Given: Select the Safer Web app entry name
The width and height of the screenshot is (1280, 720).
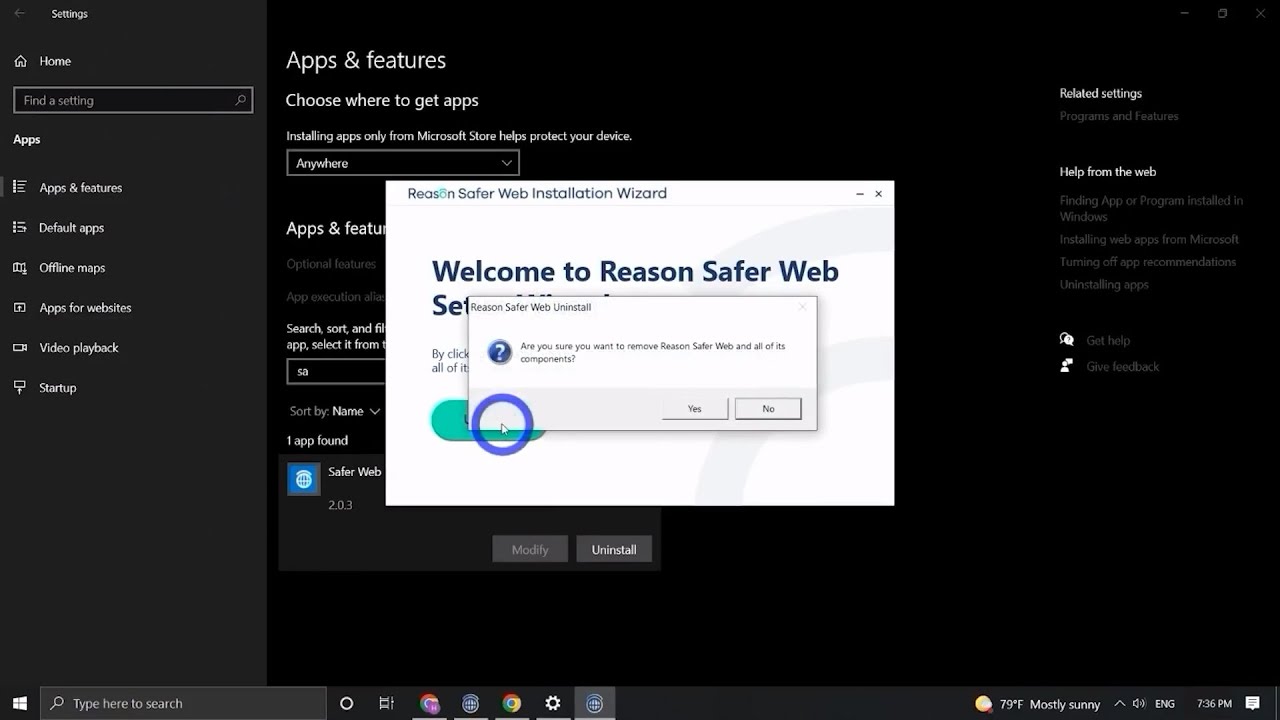Looking at the screenshot, I should [x=354, y=471].
